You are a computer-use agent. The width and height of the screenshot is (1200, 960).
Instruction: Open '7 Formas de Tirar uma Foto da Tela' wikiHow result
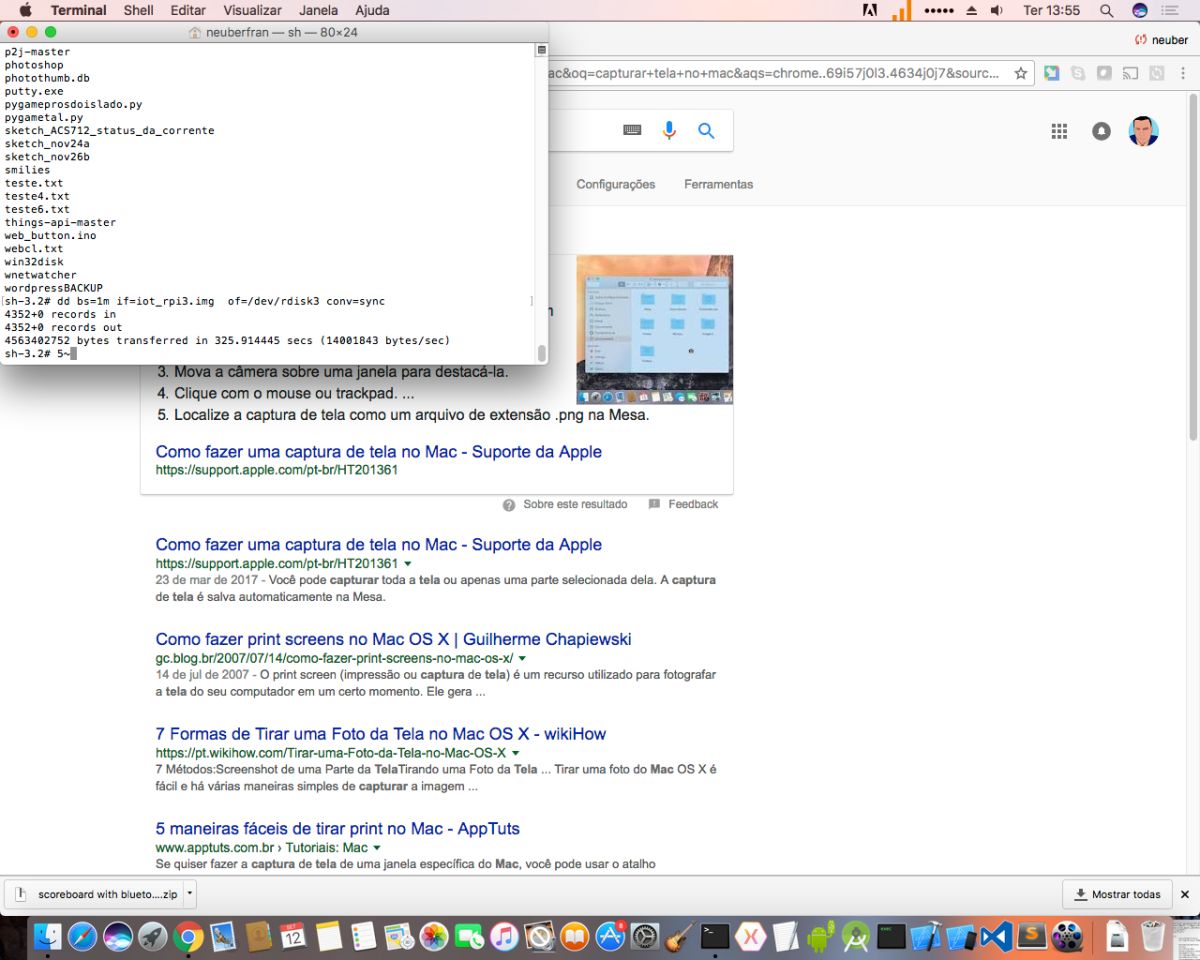pyautogui.click(x=381, y=733)
